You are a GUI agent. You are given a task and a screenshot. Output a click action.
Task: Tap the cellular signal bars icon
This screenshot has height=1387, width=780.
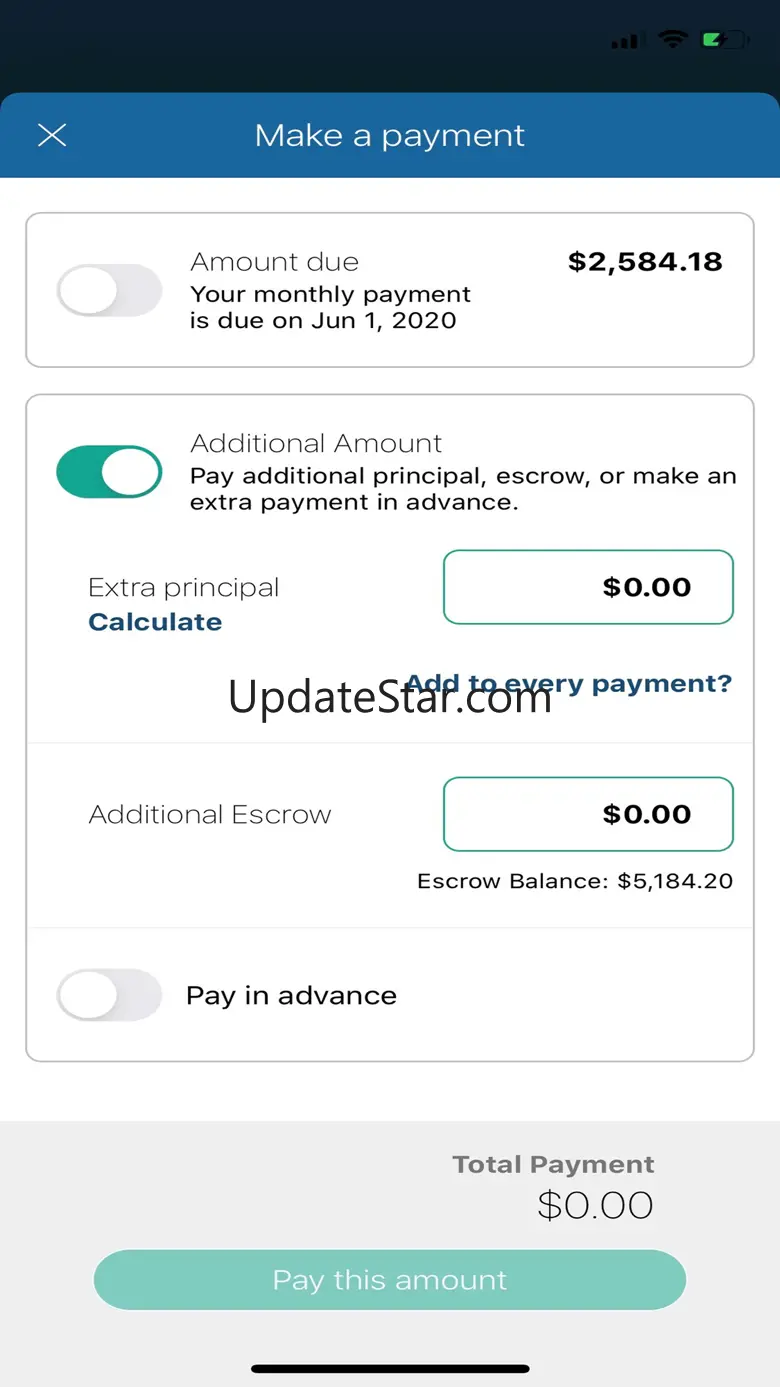click(x=624, y=41)
